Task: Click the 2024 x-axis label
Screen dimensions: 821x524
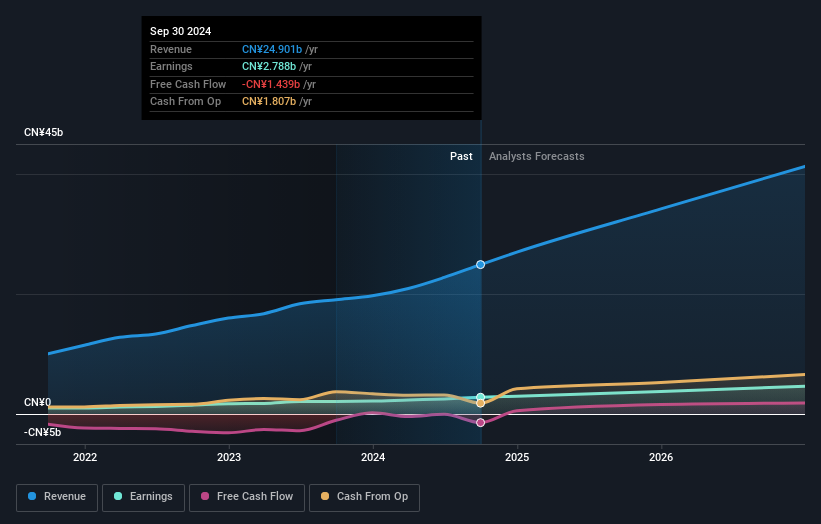Action: point(373,457)
